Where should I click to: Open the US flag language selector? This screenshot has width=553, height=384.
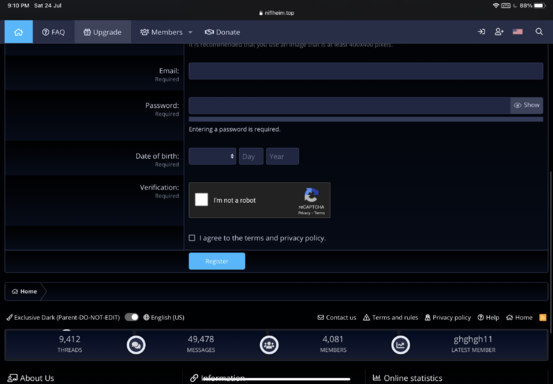pyautogui.click(x=517, y=32)
